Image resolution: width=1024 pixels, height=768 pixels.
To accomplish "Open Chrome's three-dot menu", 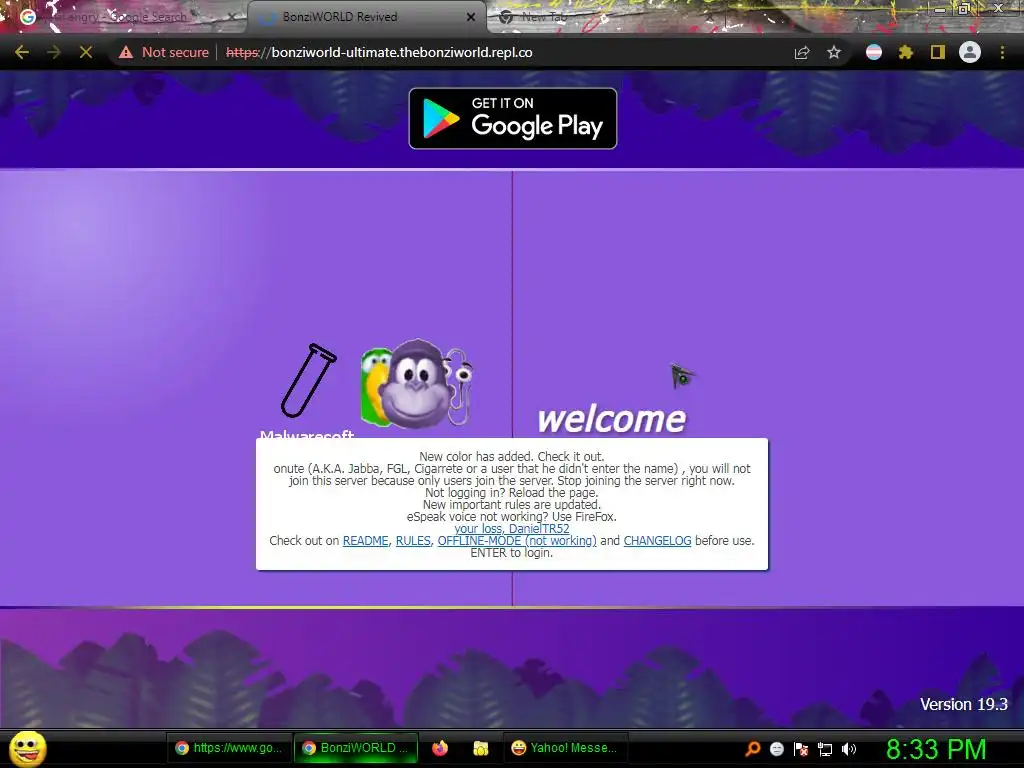I will click(1002, 52).
